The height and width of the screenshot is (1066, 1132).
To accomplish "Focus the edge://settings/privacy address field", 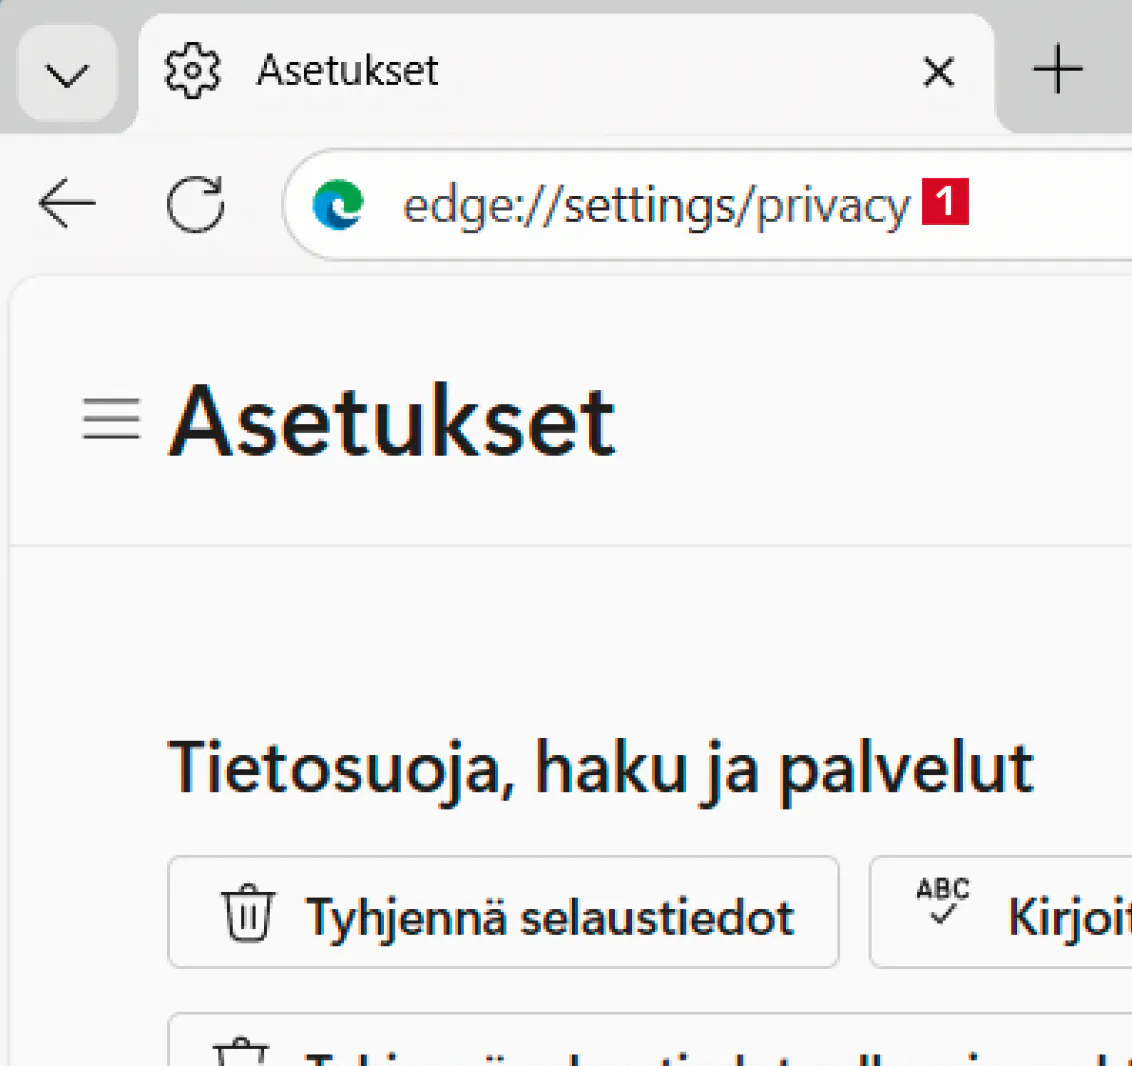I will (x=655, y=206).
